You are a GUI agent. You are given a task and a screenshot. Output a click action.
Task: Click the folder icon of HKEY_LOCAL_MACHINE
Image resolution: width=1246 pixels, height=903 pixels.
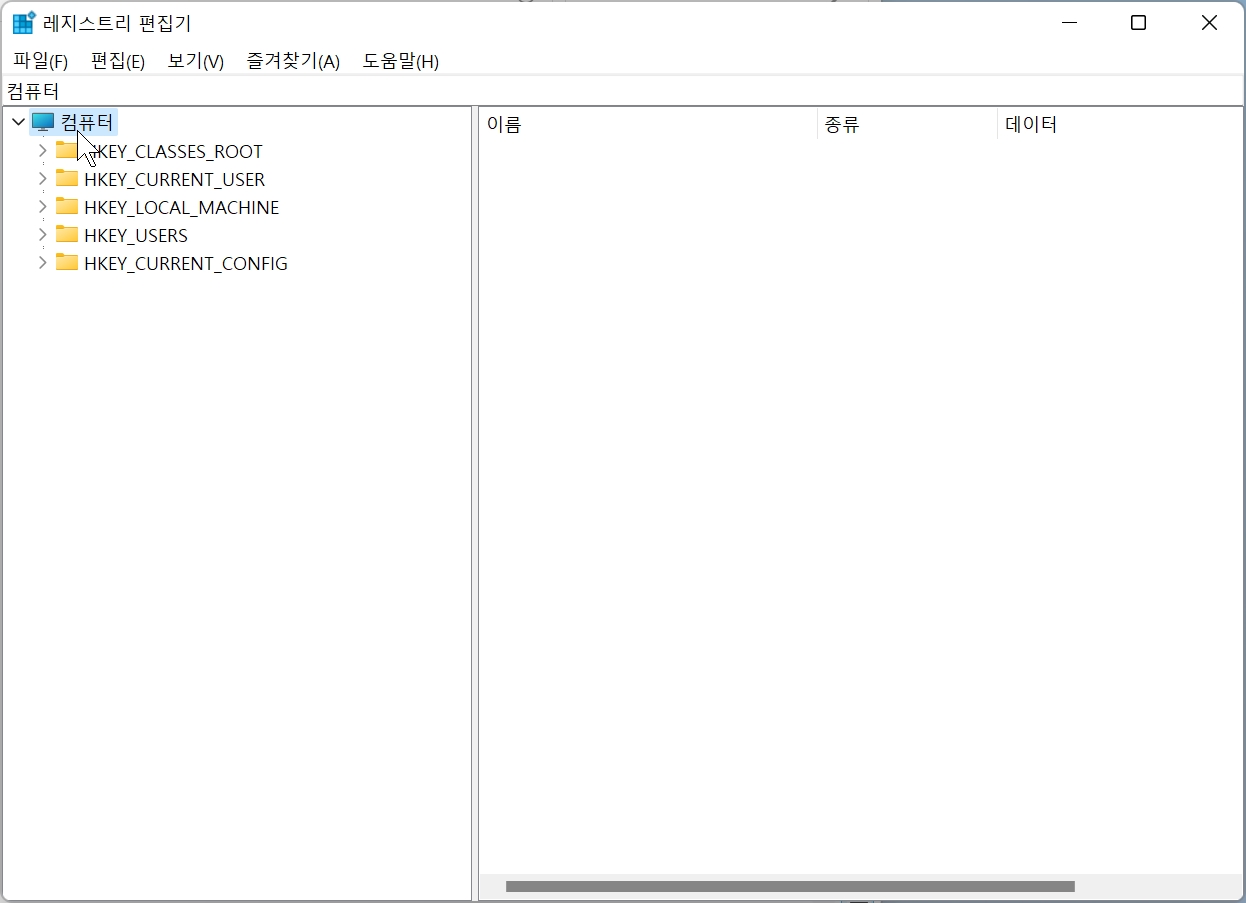pyautogui.click(x=66, y=207)
